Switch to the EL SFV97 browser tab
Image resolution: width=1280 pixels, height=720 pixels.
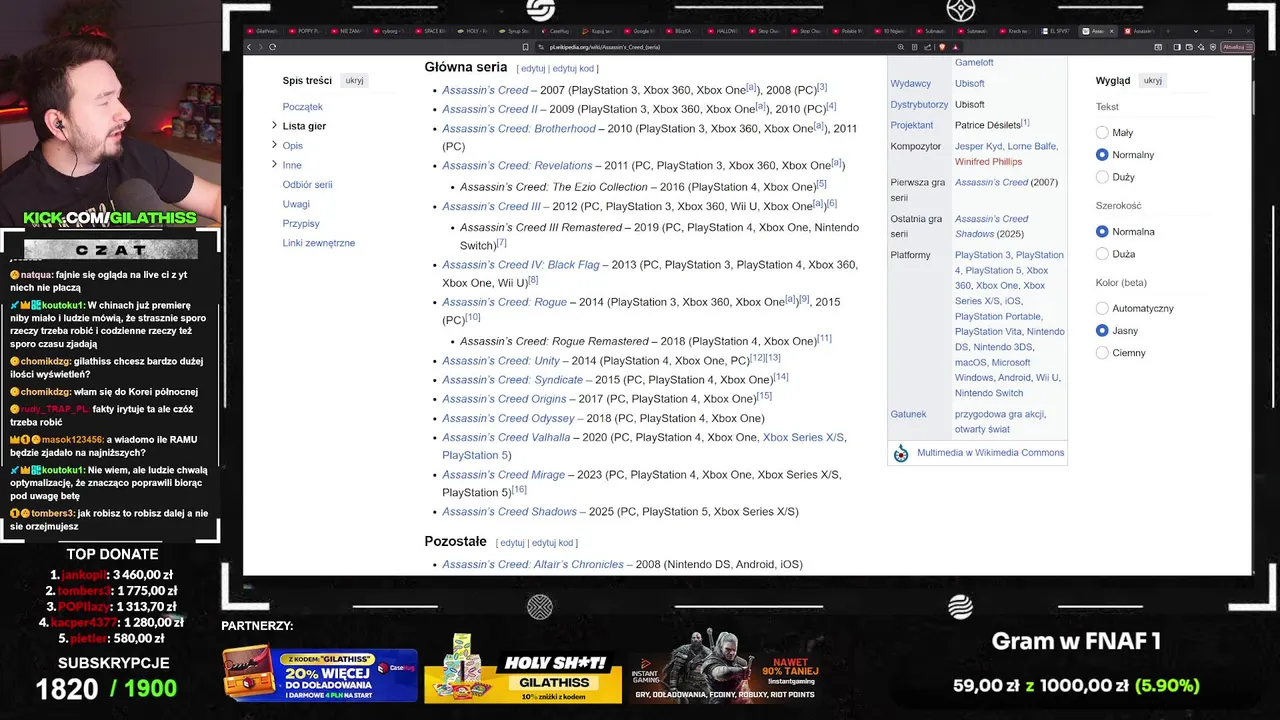click(x=1056, y=31)
